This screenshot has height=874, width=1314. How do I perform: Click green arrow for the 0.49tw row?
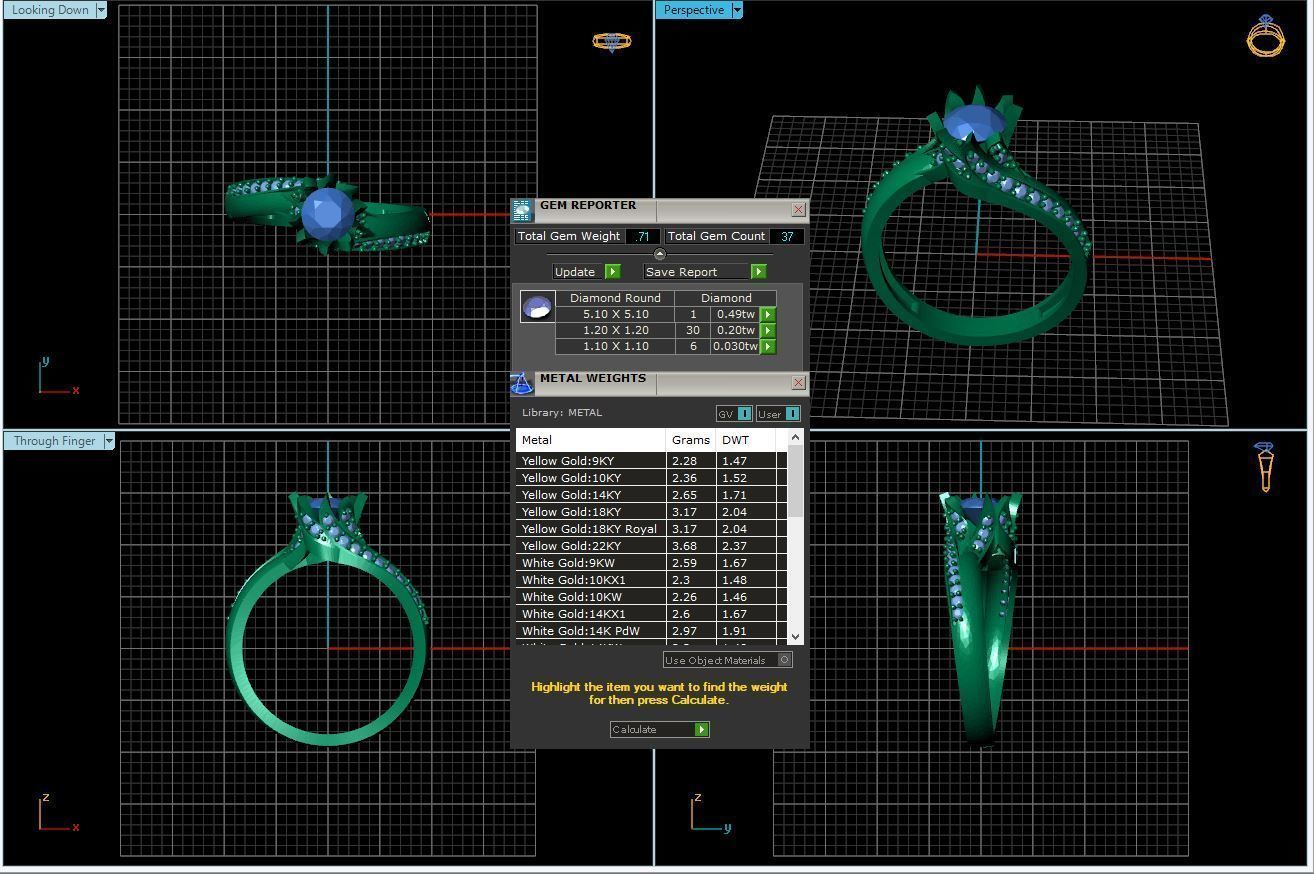tap(768, 314)
